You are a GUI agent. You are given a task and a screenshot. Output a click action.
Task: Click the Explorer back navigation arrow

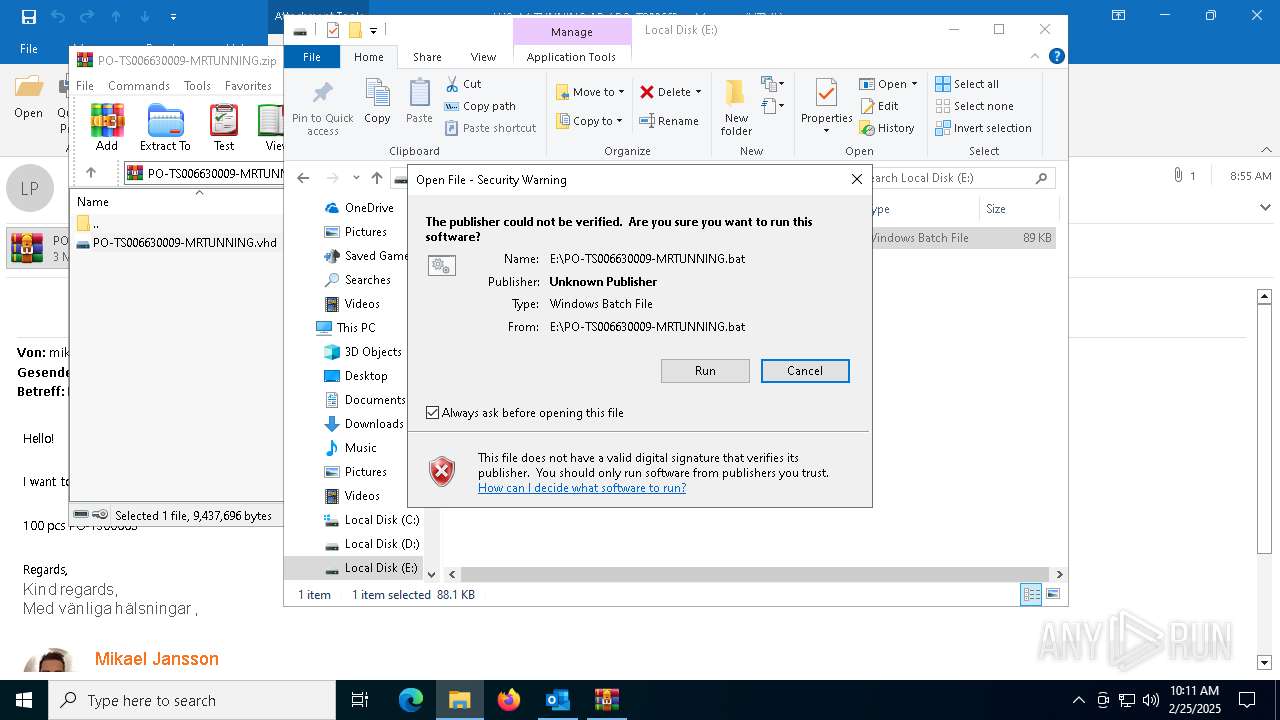303,178
